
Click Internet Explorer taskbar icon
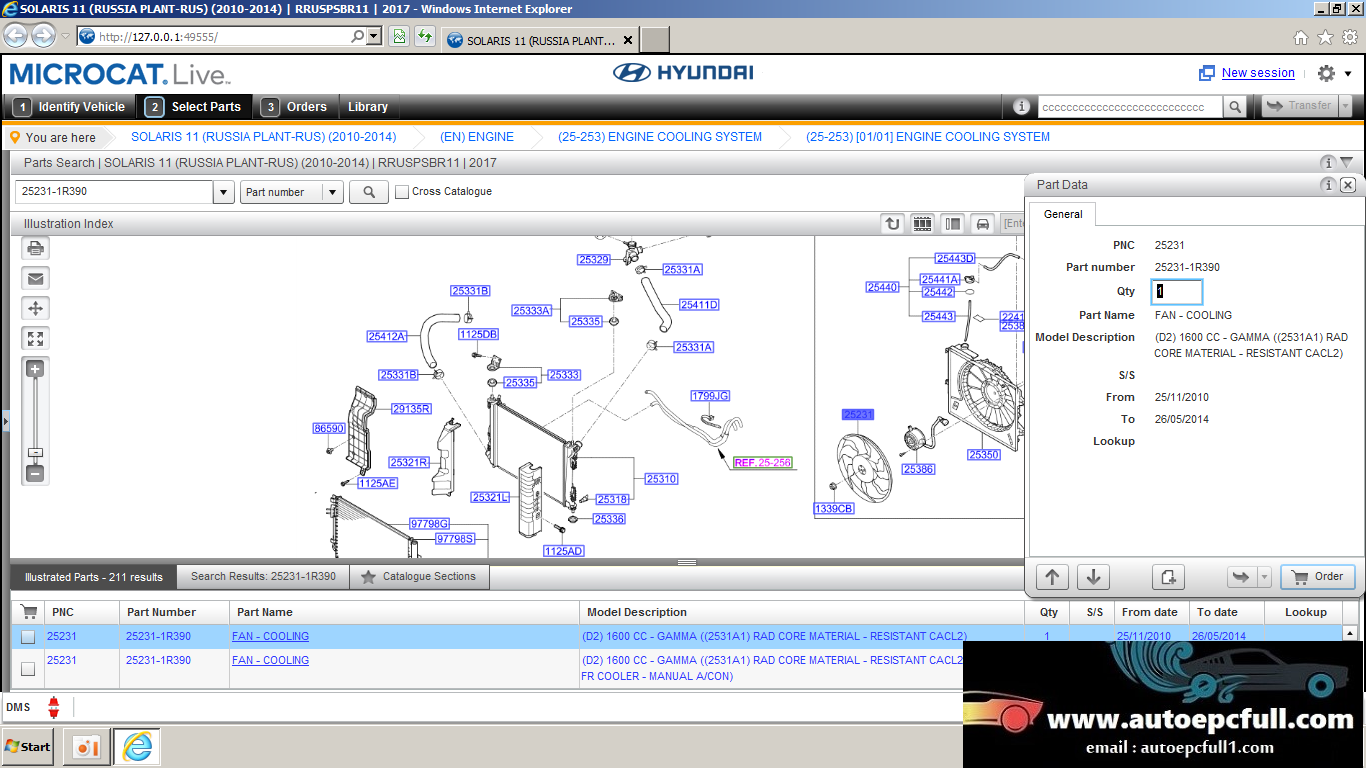137,747
